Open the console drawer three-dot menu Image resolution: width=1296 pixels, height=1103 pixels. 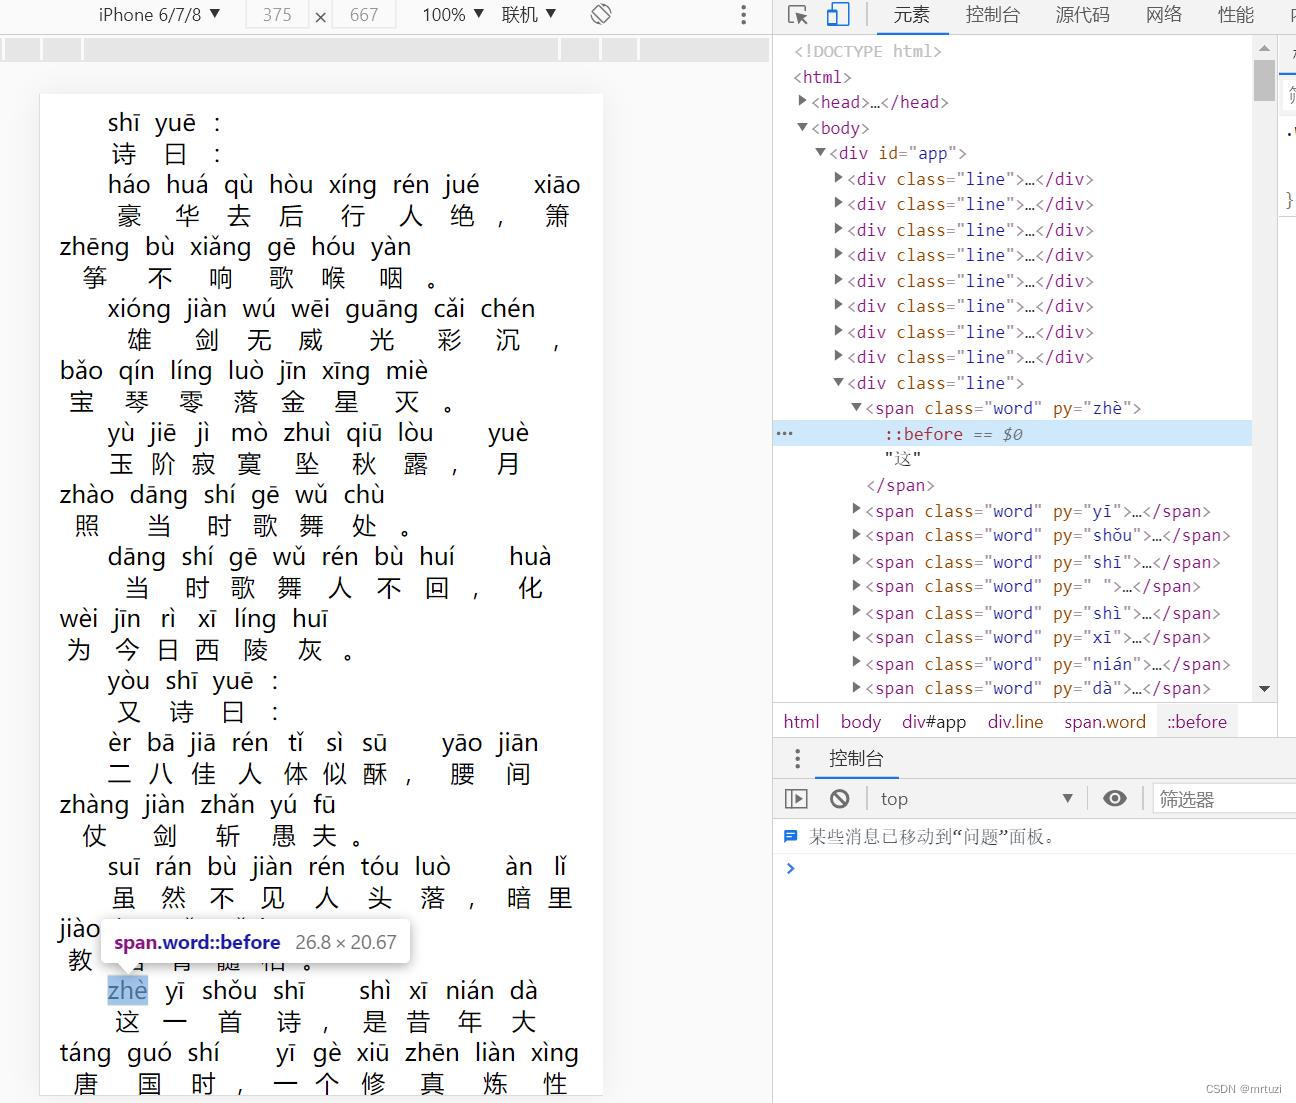797,758
